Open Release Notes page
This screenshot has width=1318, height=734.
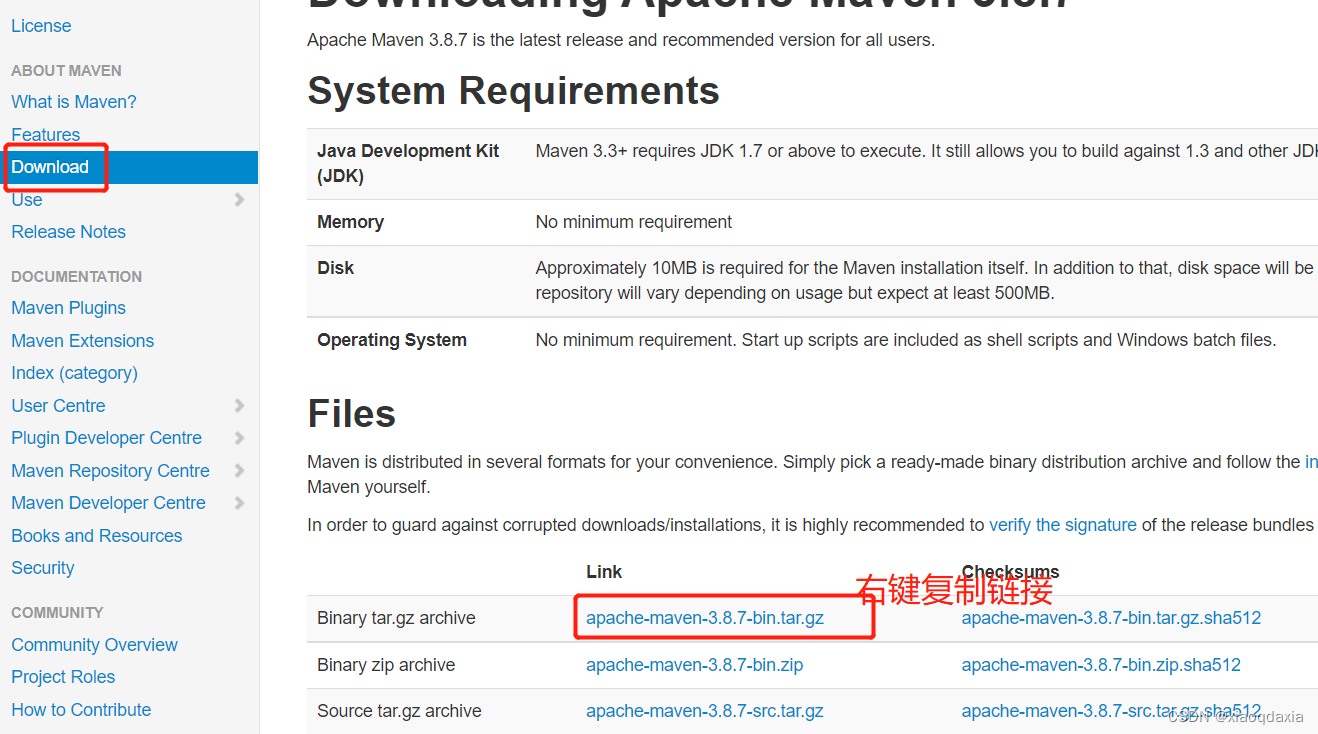click(69, 232)
